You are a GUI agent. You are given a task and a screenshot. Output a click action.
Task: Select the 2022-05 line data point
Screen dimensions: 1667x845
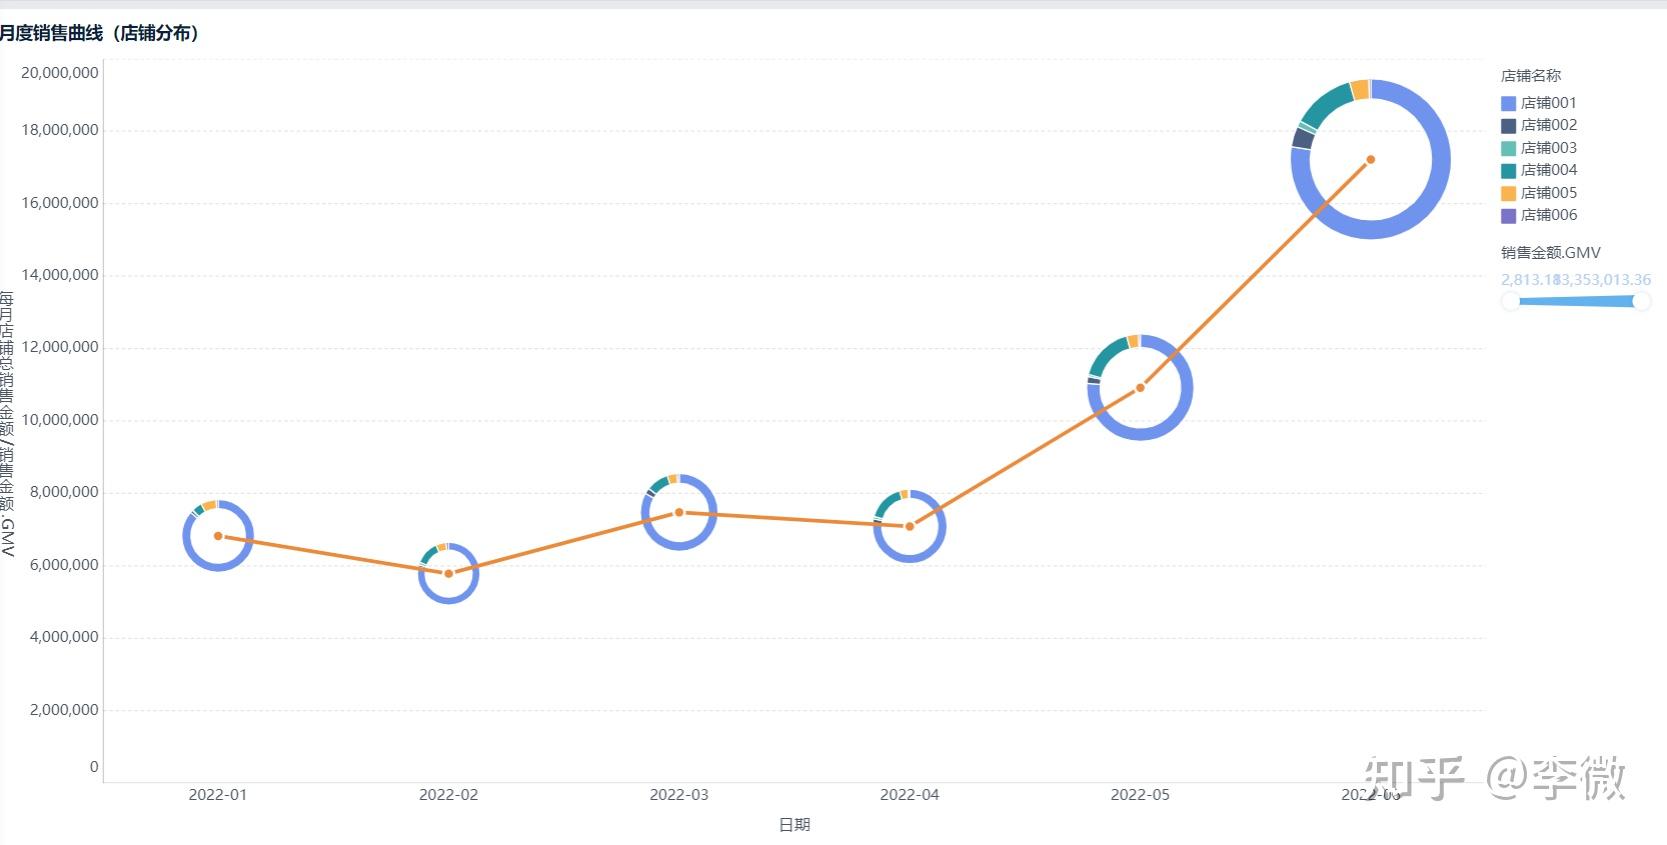(1140, 388)
